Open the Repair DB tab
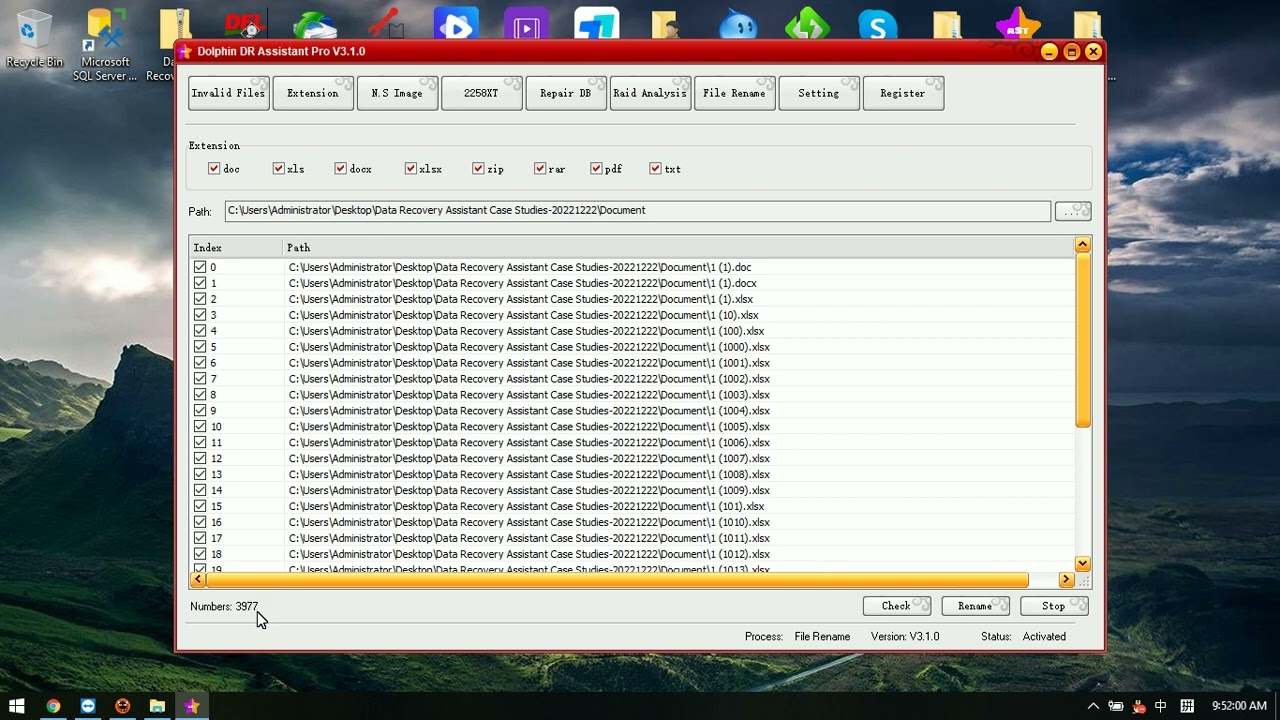This screenshot has height=720, width=1280. pyautogui.click(x=565, y=93)
